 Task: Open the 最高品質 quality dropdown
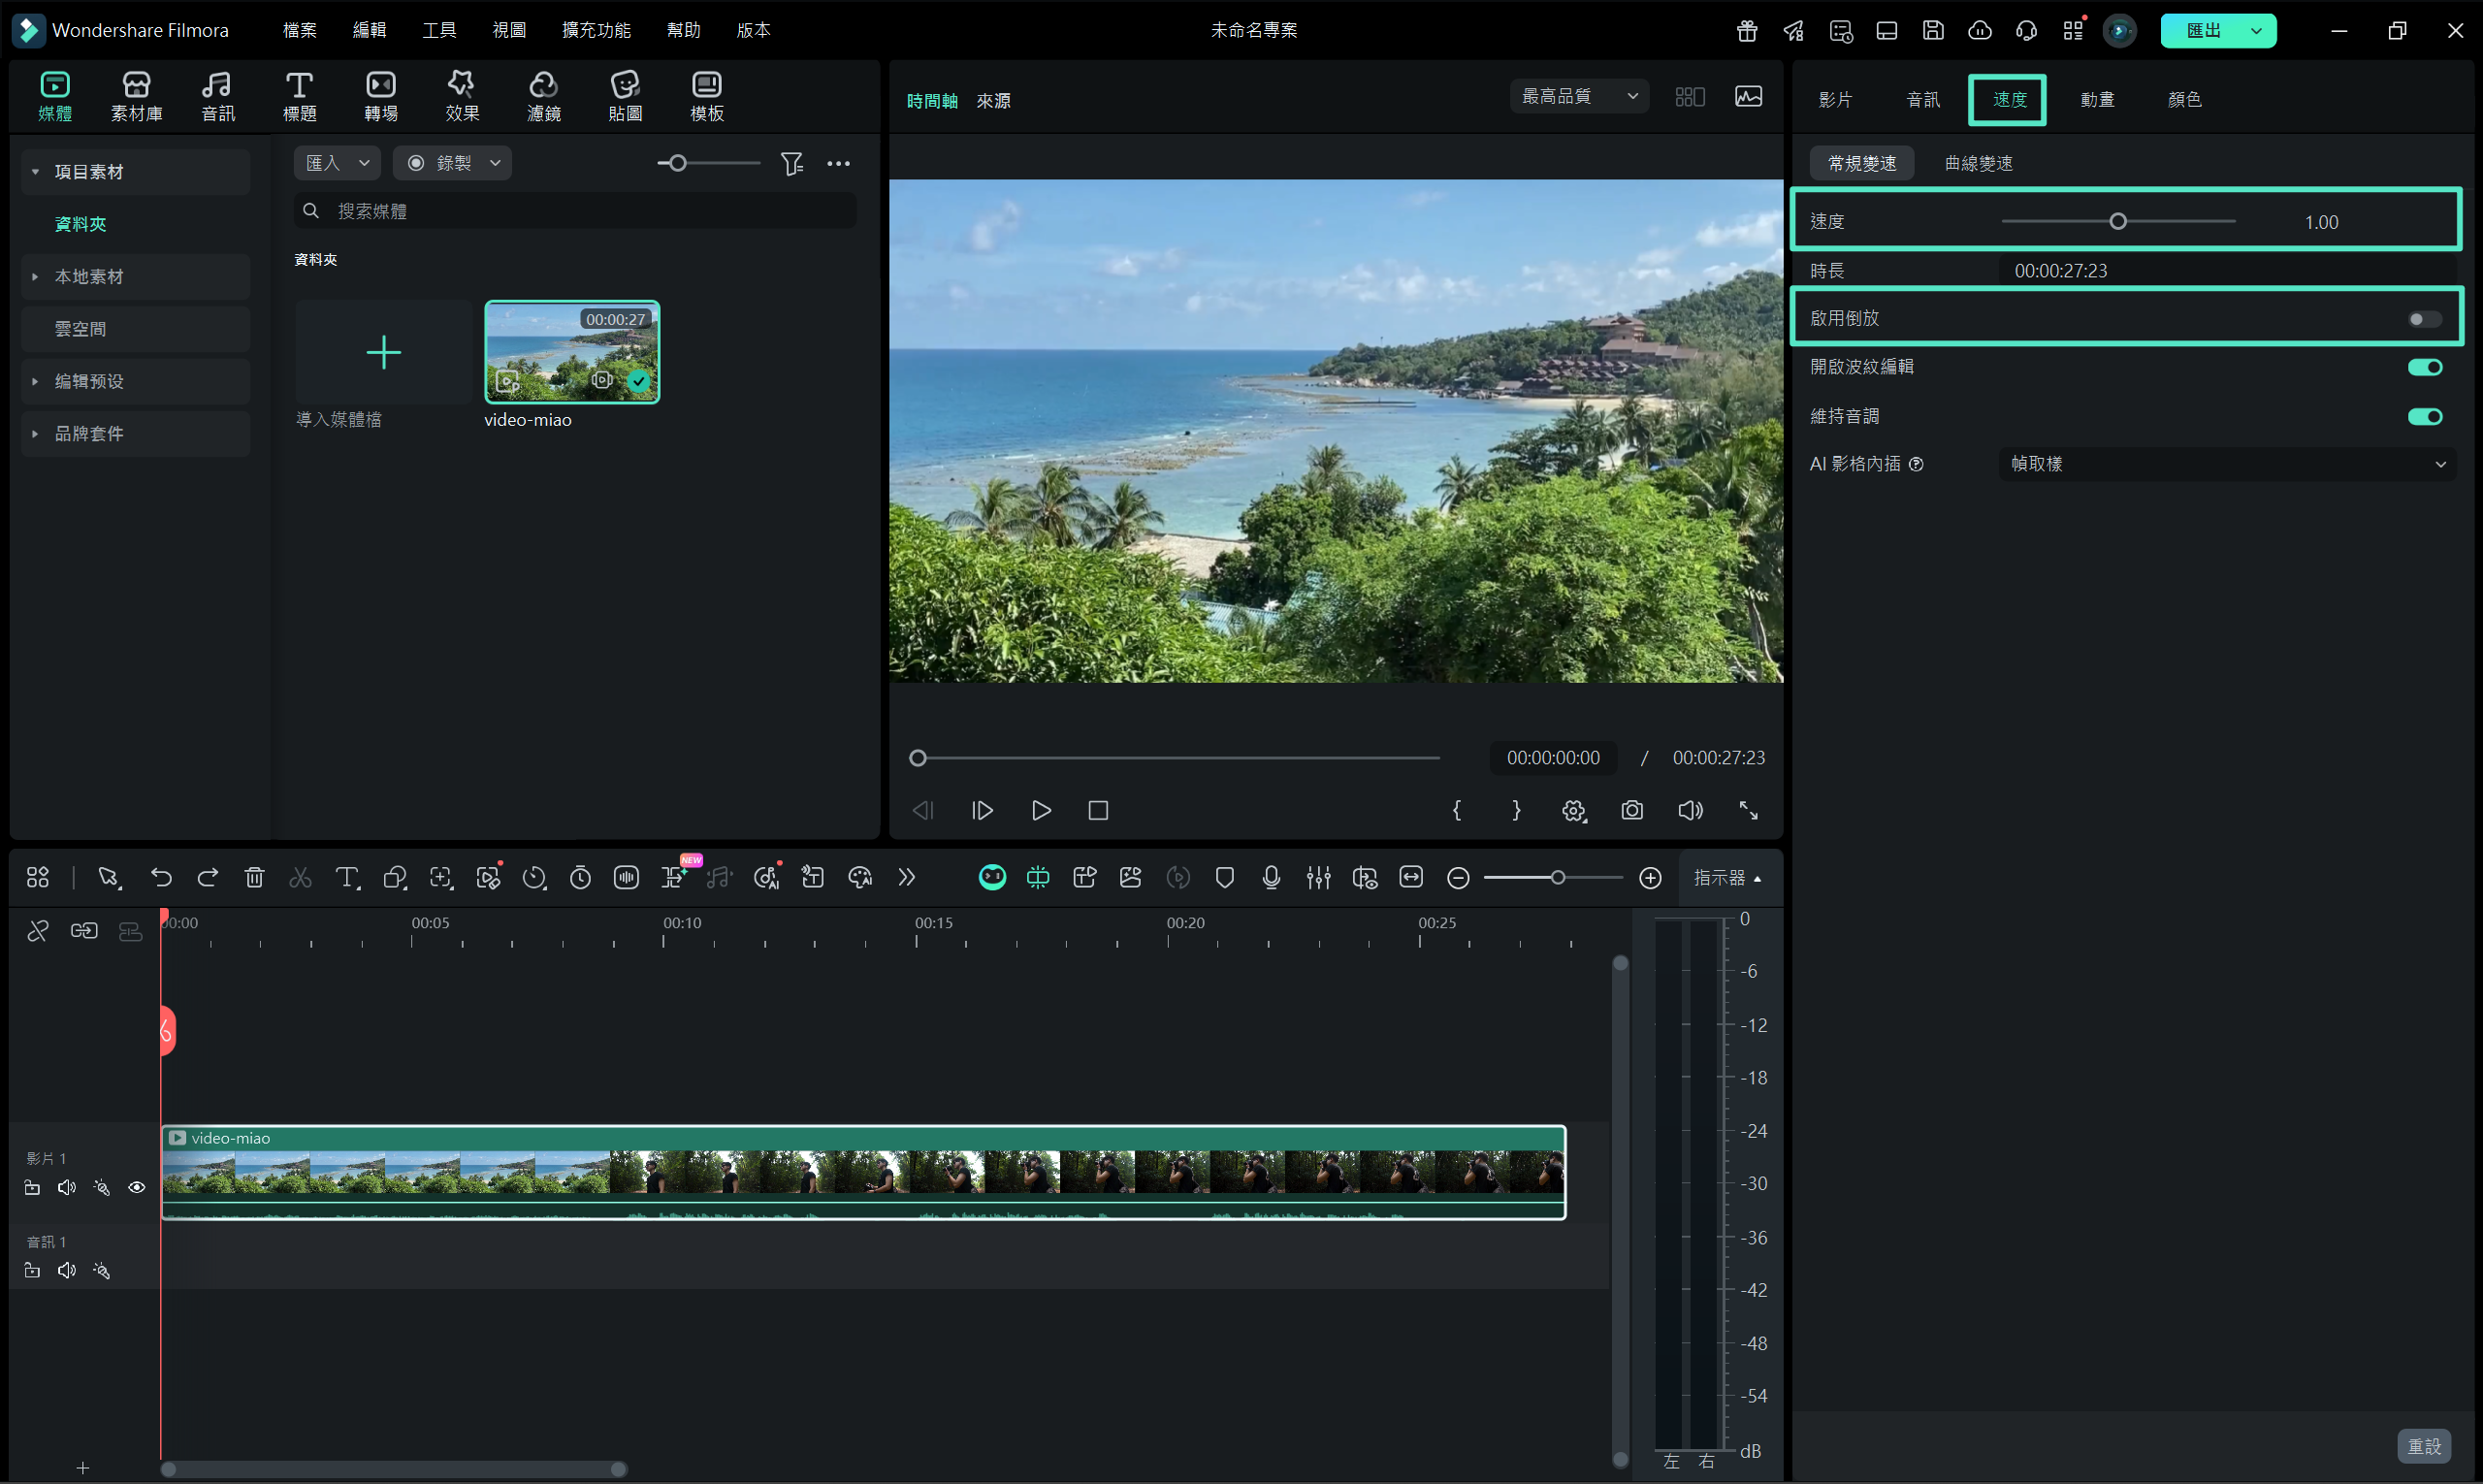point(1578,96)
